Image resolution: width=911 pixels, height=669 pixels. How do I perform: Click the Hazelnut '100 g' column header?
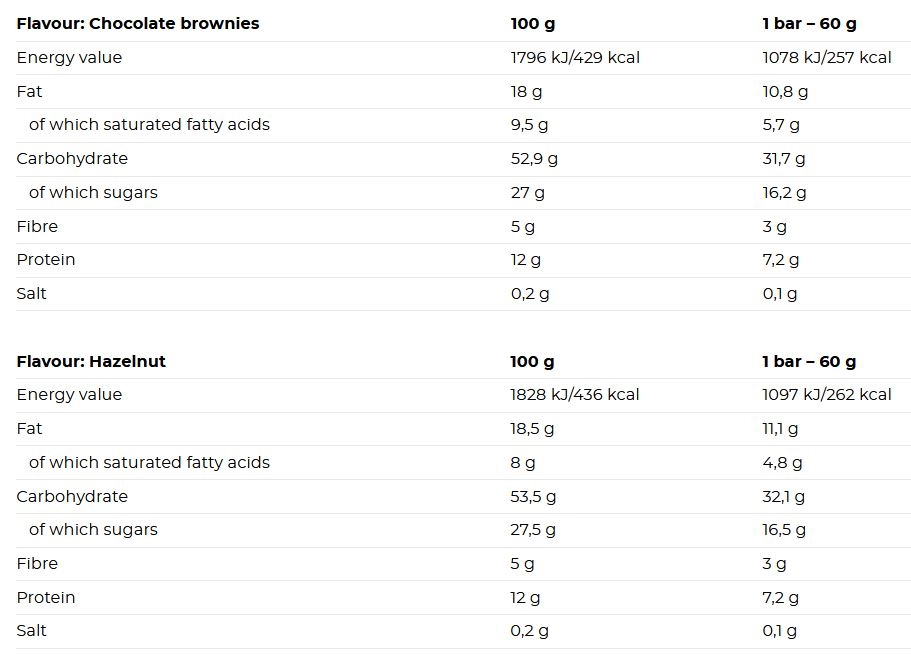point(532,361)
